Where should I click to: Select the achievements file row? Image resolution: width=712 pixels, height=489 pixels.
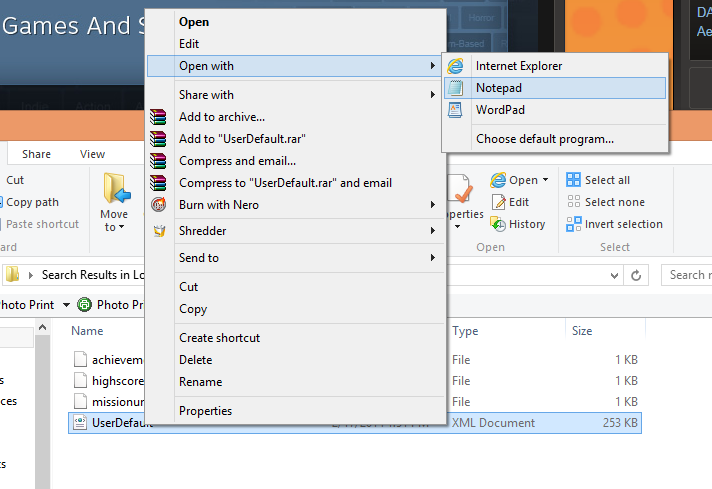356,360
